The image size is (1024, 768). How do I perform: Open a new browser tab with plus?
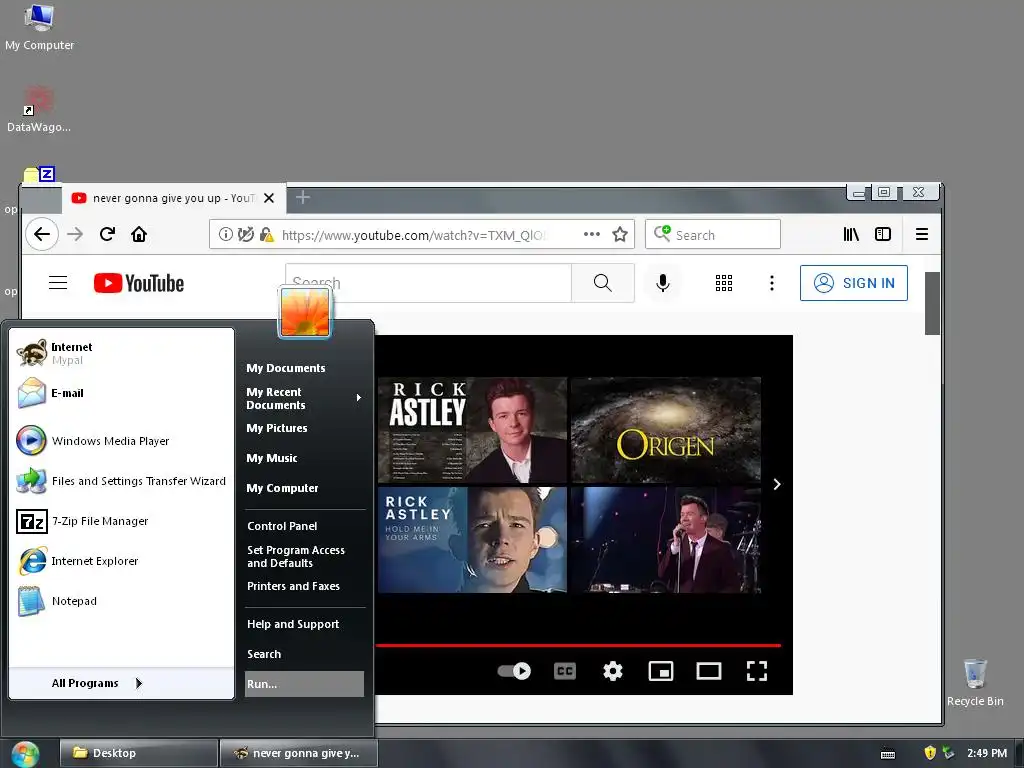(x=302, y=197)
